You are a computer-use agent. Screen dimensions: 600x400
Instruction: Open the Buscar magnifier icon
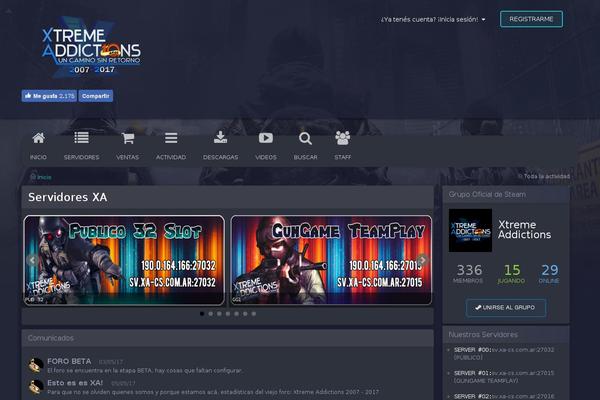(x=305, y=138)
